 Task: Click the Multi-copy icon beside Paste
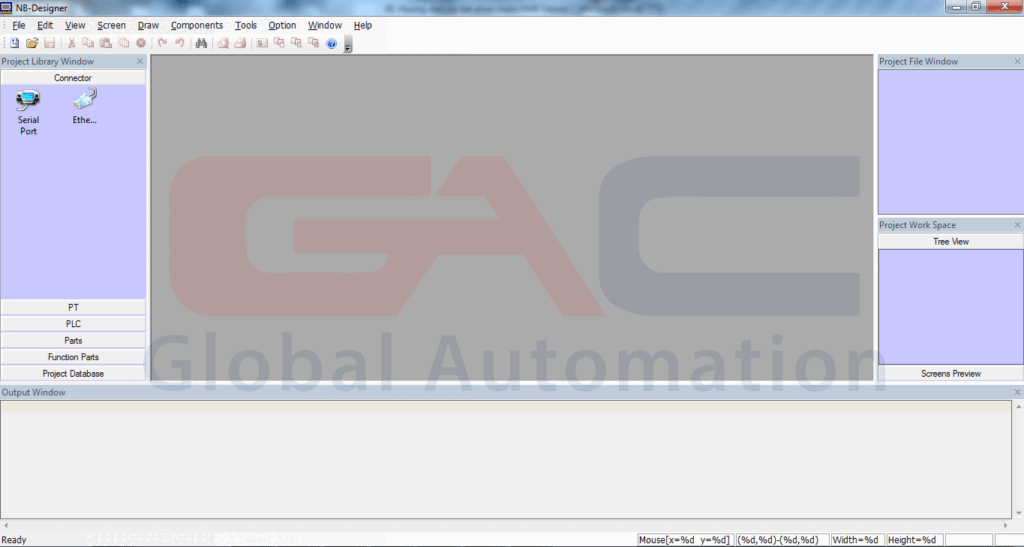123,43
